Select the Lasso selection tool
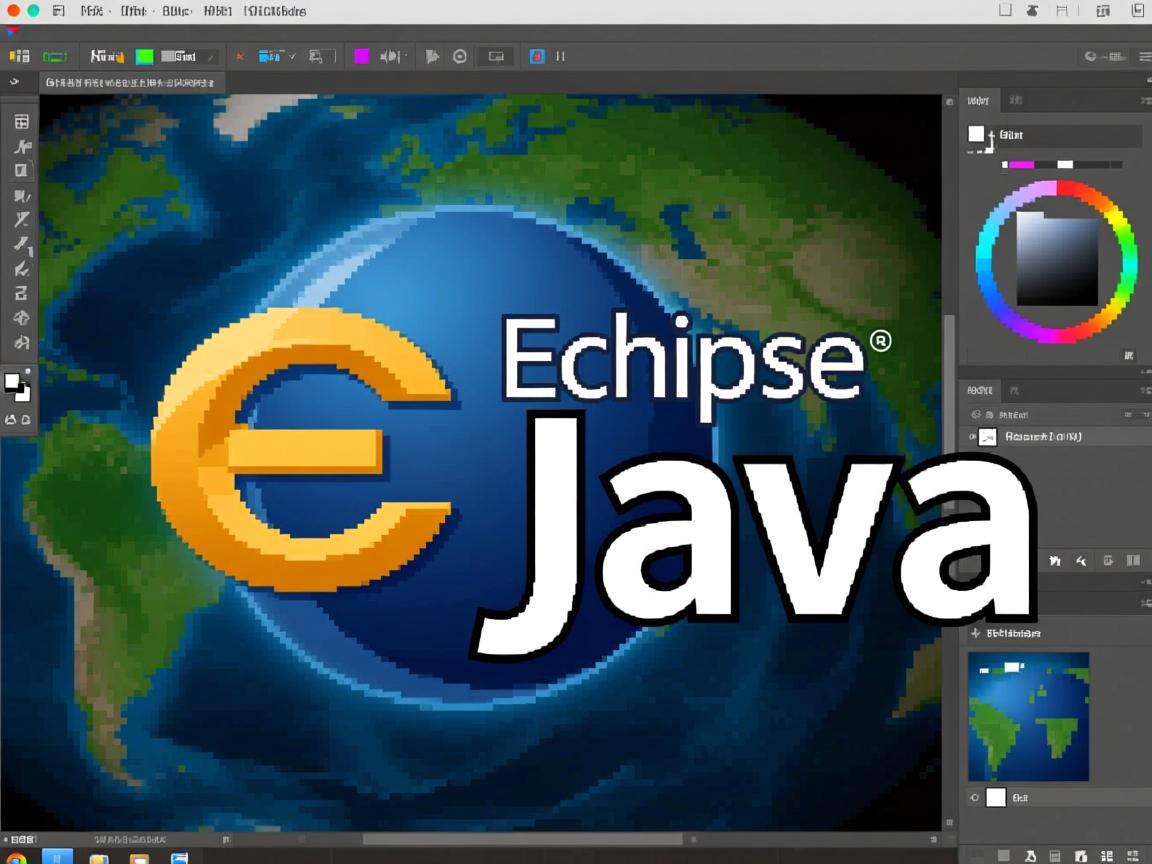 20,146
